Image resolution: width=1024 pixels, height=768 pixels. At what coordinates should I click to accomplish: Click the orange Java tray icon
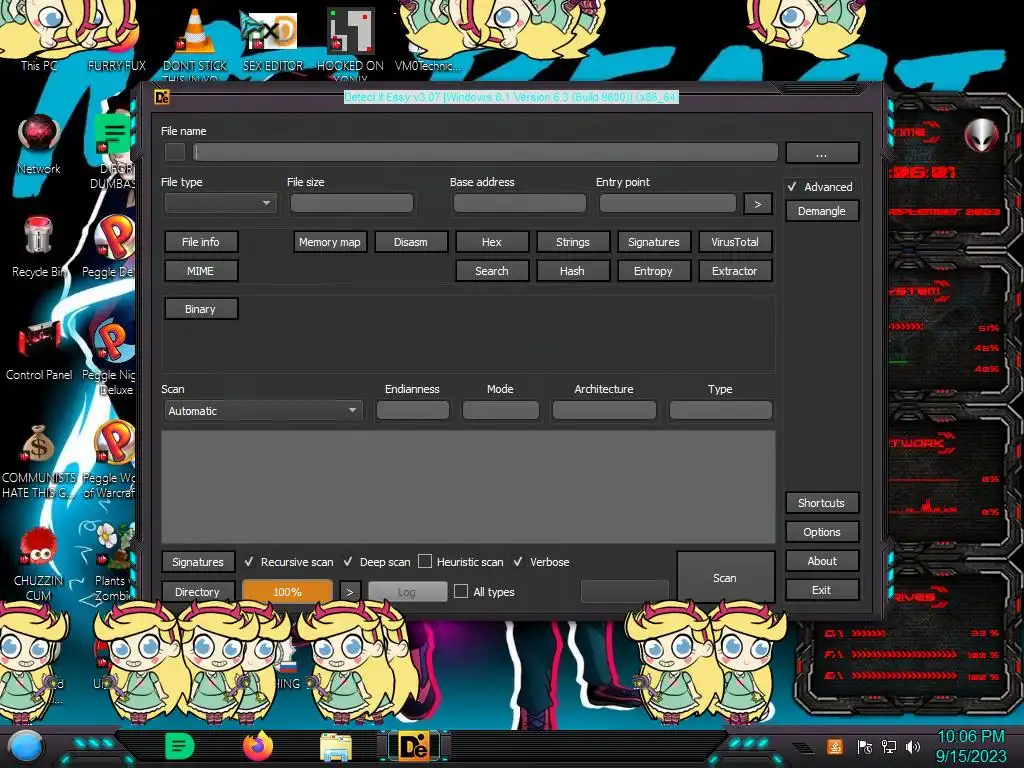coord(835,746)
